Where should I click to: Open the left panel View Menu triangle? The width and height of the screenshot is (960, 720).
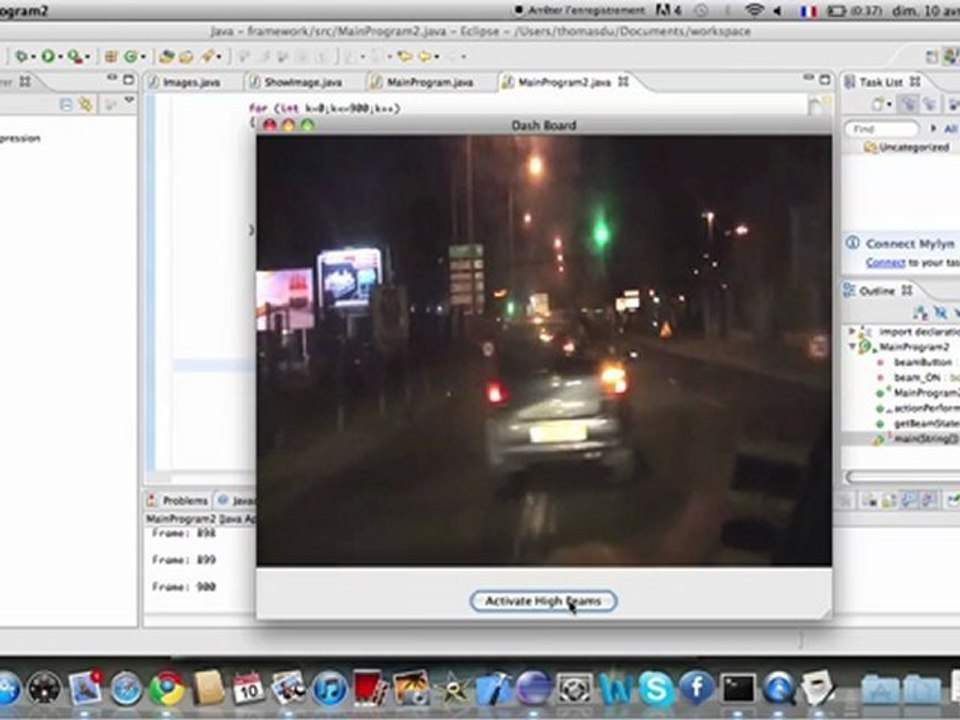point(129,101)
